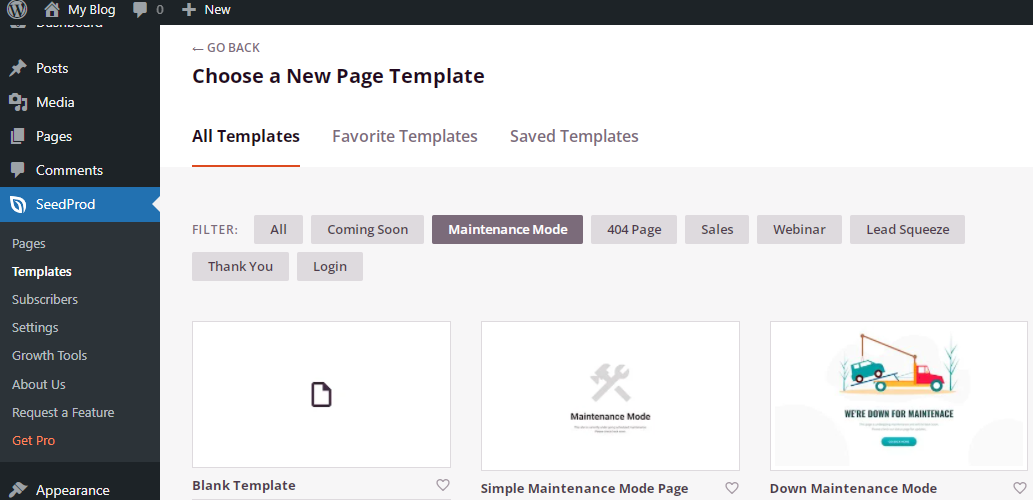Favorite Simple Maintenance Mode Page heart
Image resolution: width=1033 pixels, height=500 pixels.
pos(732,488)
